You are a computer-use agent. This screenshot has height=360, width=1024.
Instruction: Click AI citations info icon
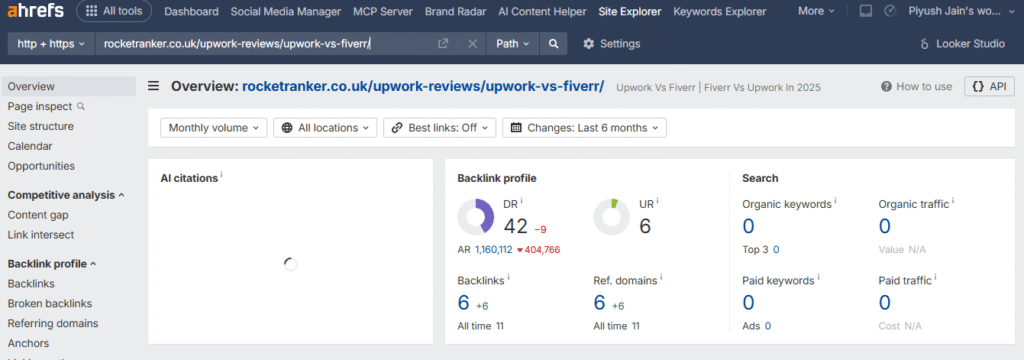click(x=222, y=175)
